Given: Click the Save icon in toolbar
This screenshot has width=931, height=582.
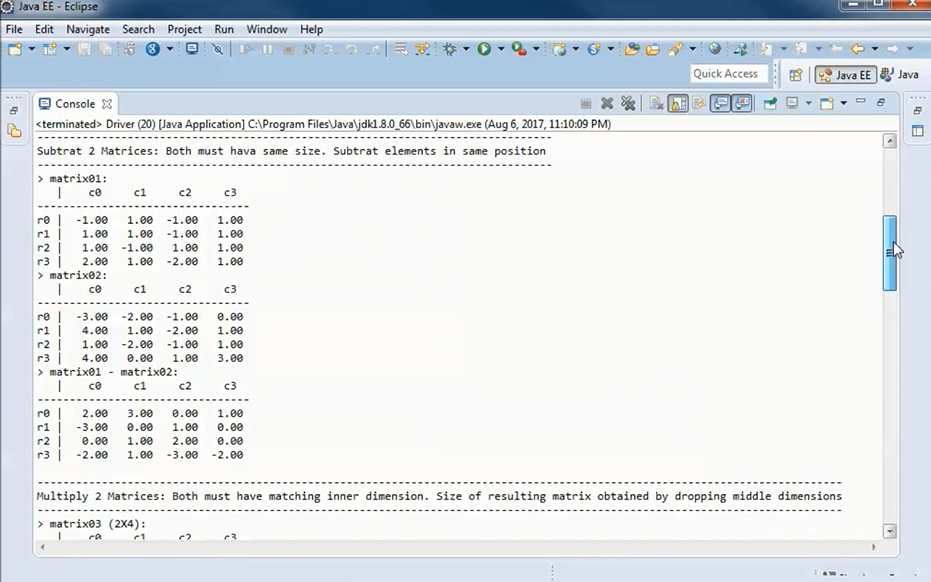Looking at the screenshot, I should tap(84, 49).
